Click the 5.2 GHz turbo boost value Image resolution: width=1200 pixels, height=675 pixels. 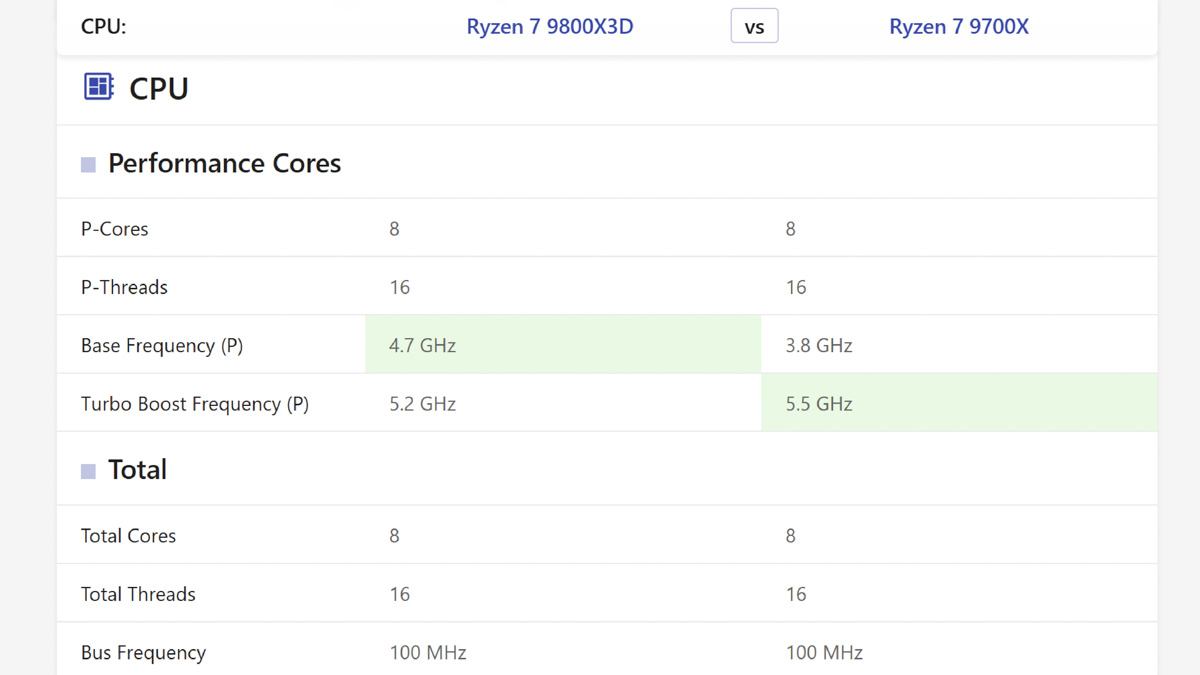423,404
